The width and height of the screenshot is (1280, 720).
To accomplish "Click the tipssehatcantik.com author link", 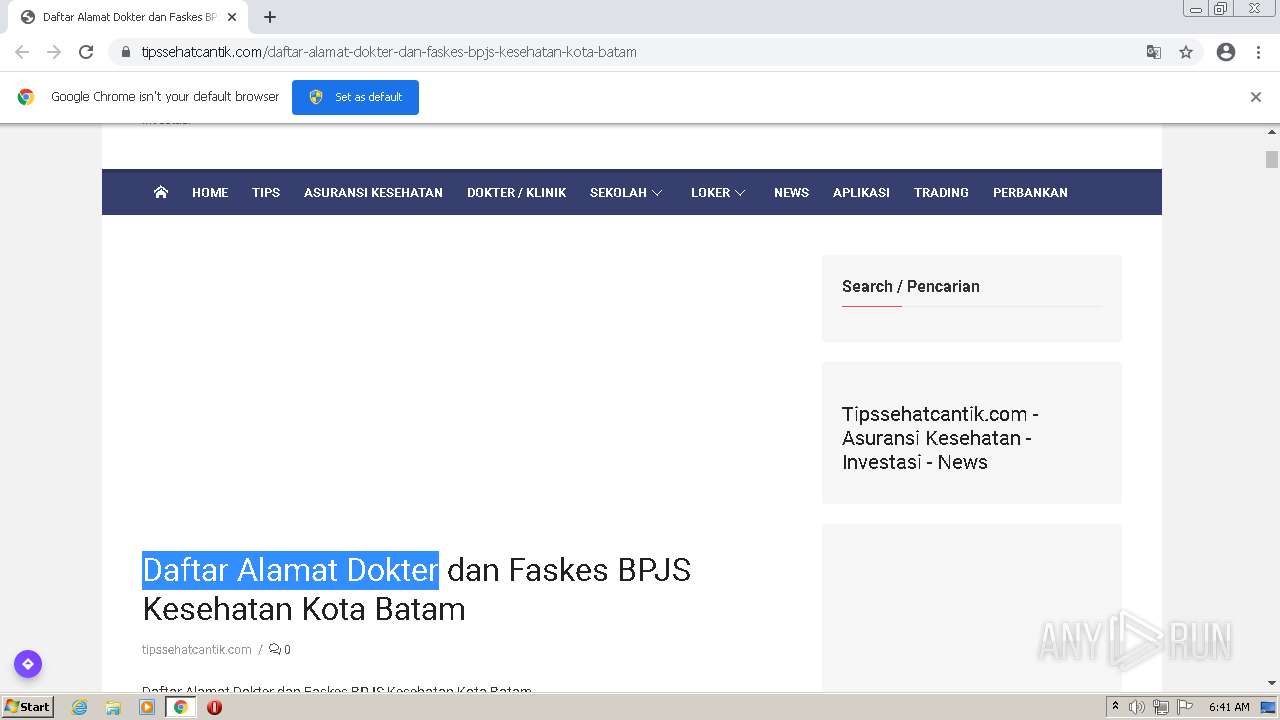I will [x=197, y=649].
